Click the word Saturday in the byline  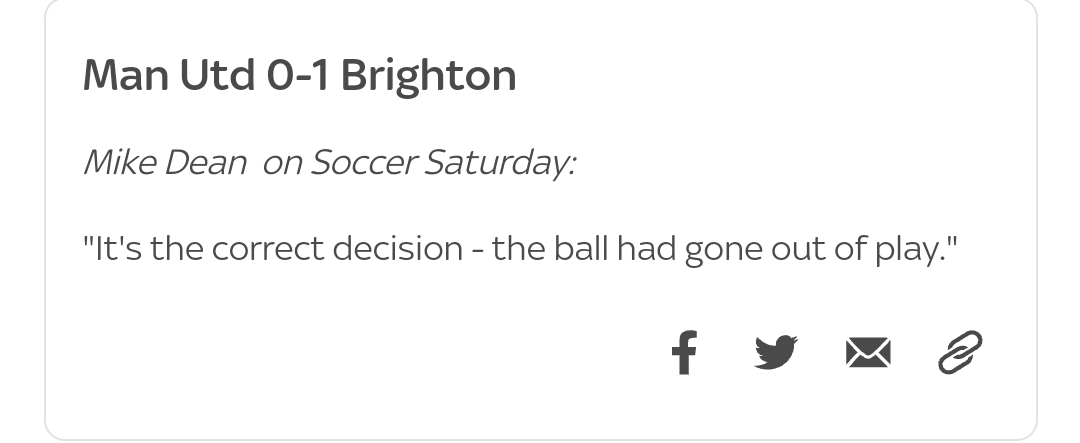[x=499, y=164]
